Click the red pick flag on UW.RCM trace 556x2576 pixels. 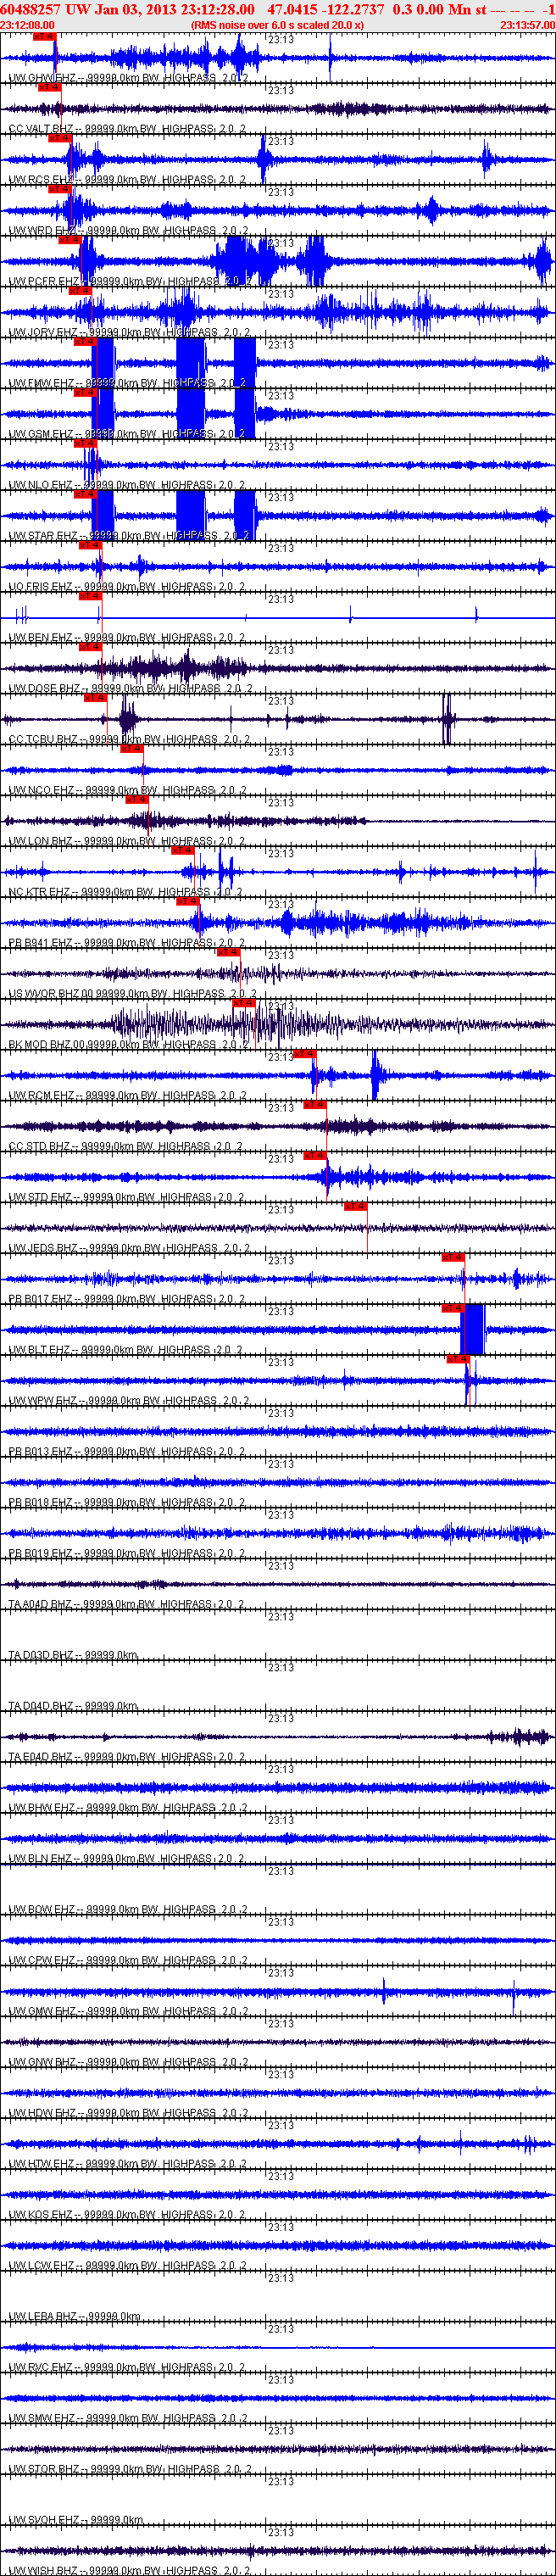click(304, 1054)
